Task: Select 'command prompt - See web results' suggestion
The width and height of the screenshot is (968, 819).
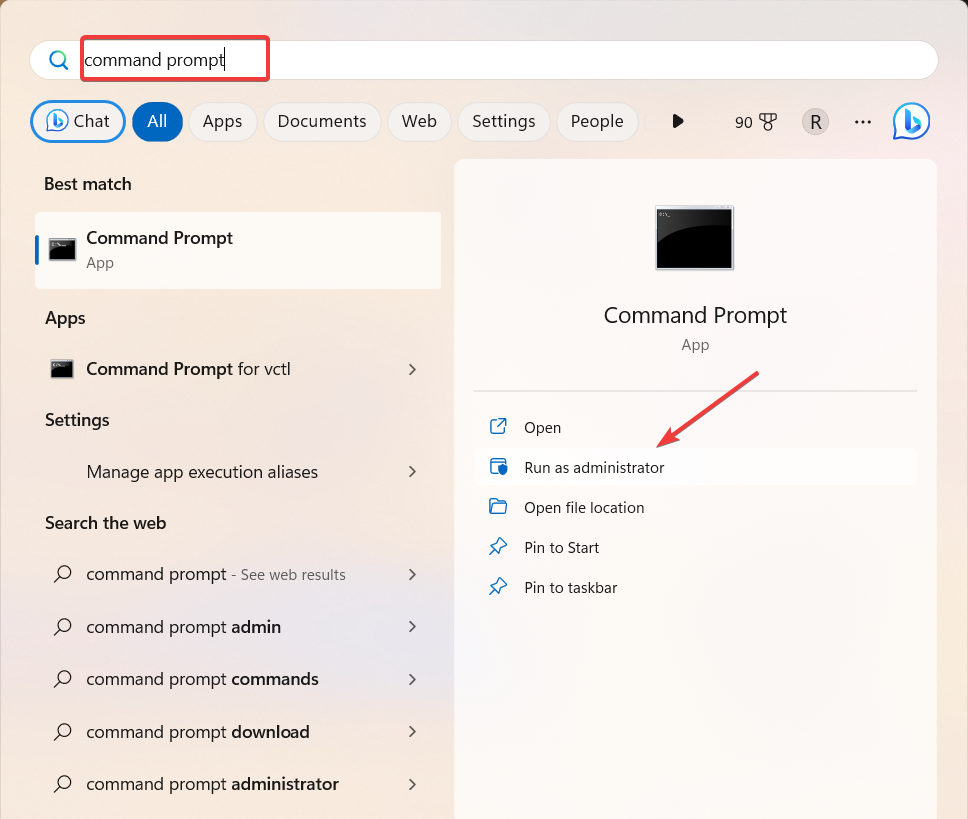Action: (238, 574)
